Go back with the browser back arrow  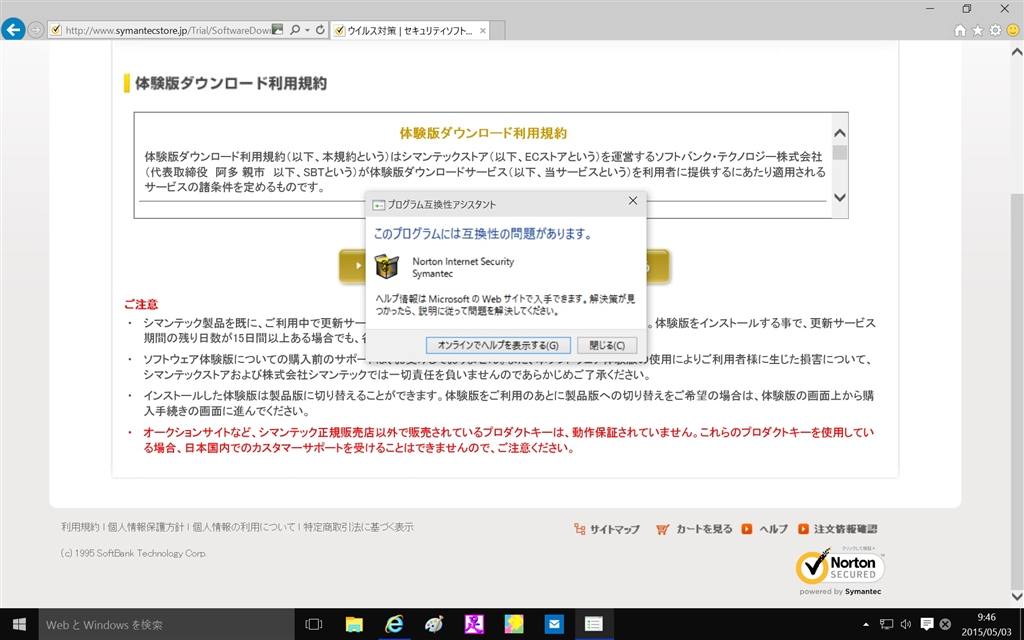(x=13, y=29)
